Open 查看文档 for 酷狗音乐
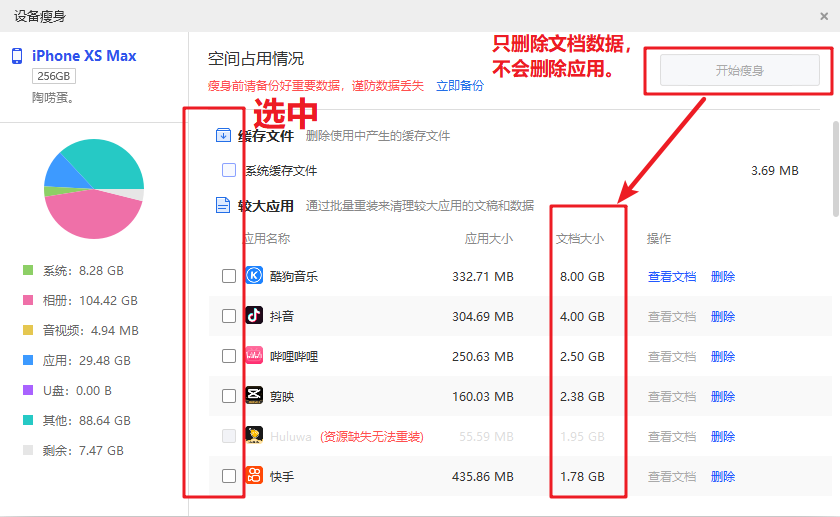 coord(672,276)
